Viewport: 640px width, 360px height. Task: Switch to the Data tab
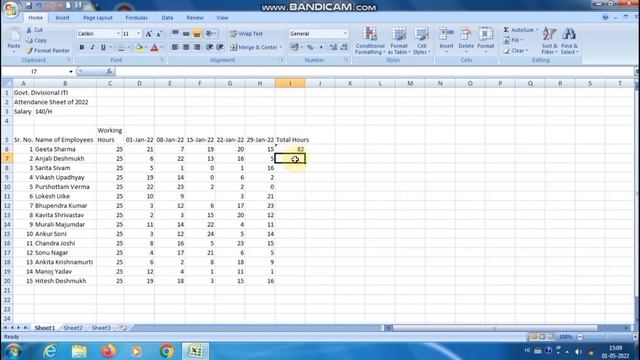pos(167,18)
